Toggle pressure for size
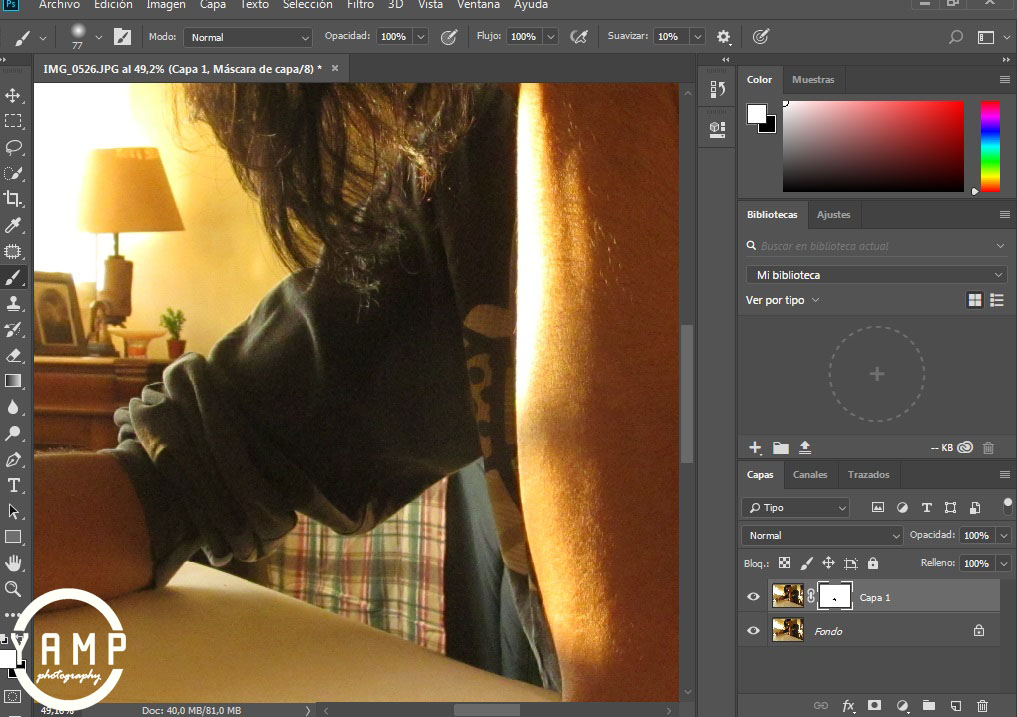1017x717 pixels. point(761,37)
